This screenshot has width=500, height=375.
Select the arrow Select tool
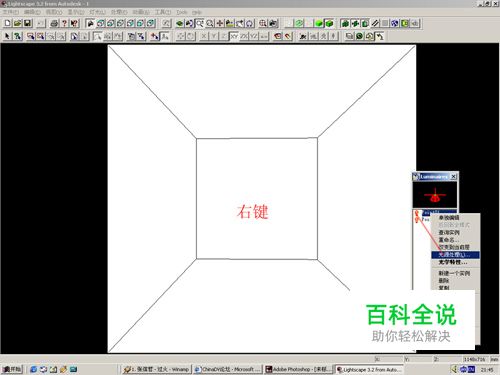[7, 36]
